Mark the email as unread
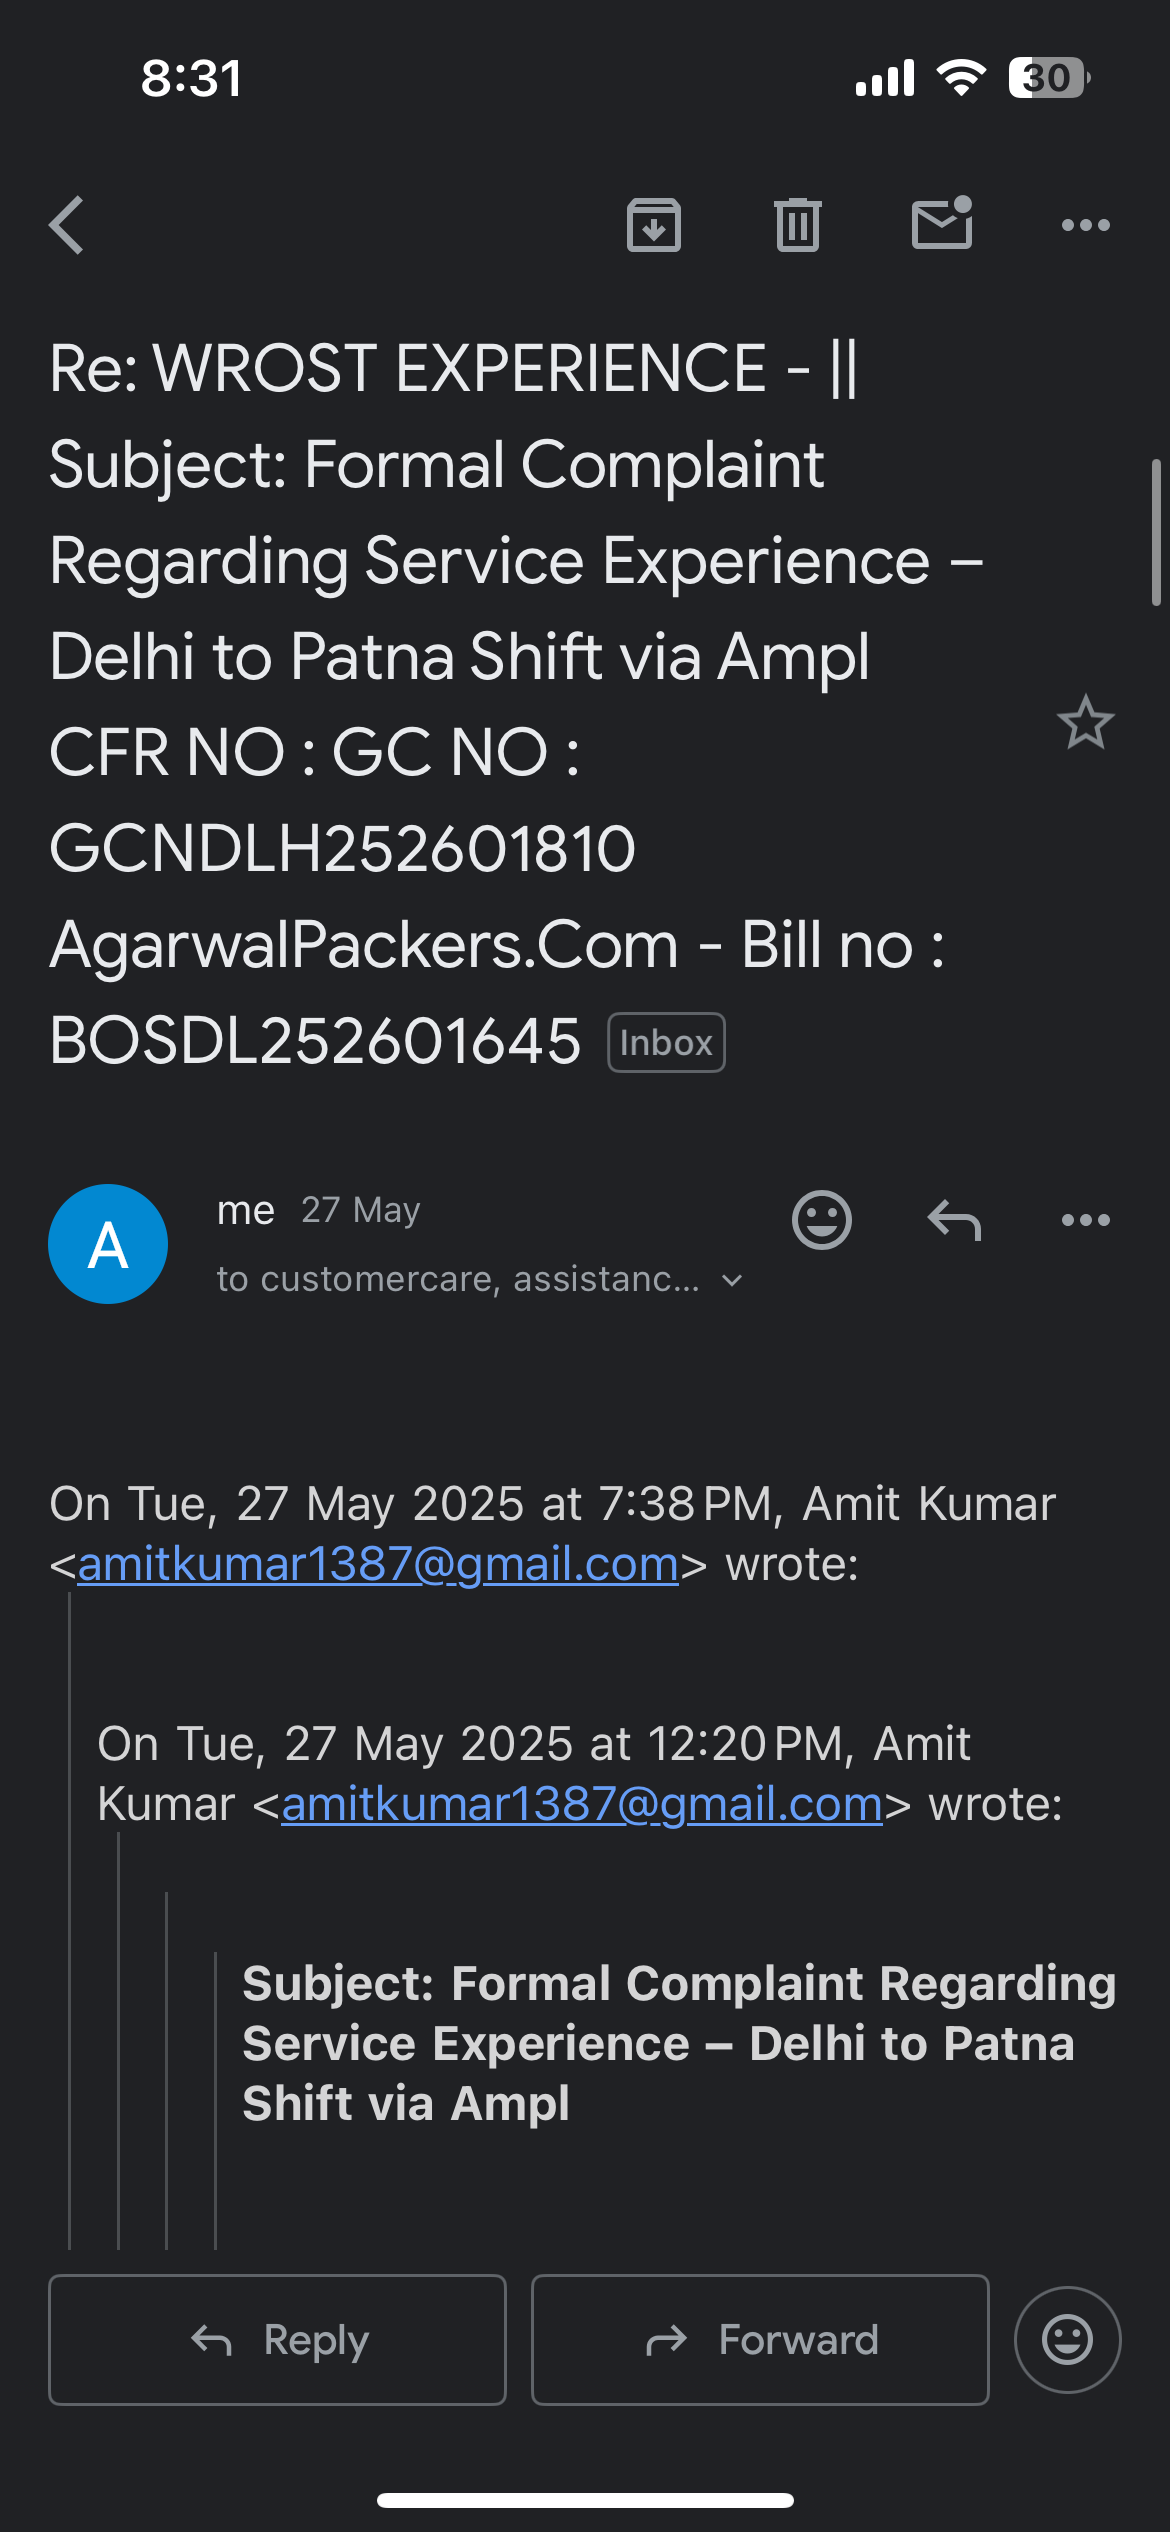The height and width of the screenshot is (2532, 1170). coord(942,222)
